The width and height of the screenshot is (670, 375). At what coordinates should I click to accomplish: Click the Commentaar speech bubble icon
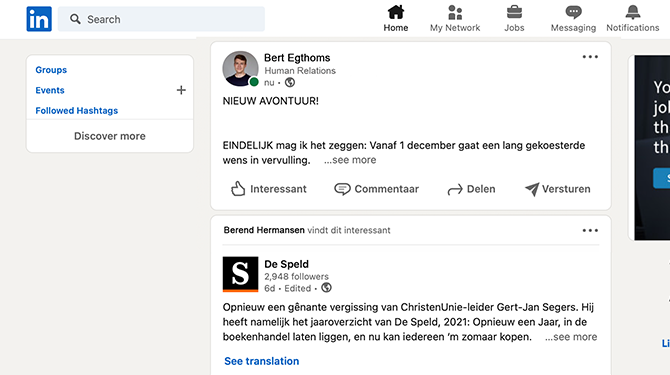pyautogui.click(x=342, y=189)
